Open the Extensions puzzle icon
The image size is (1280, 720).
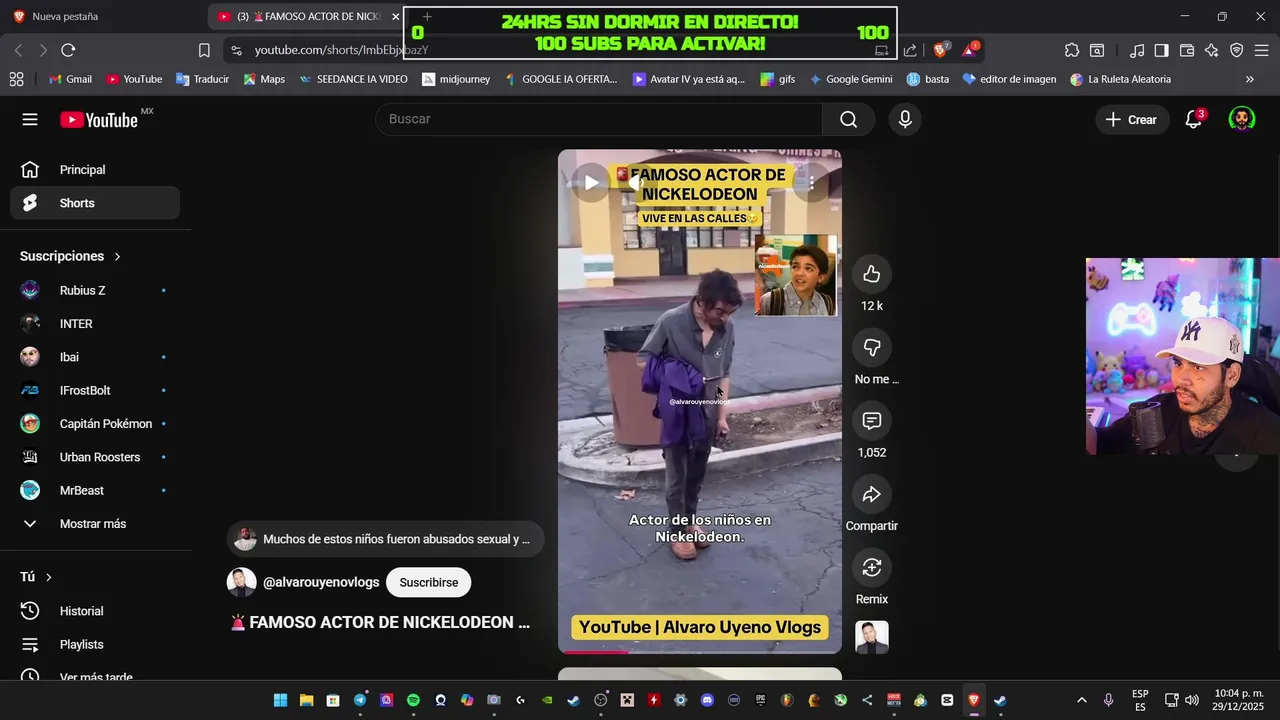click(x=1072, y=50)
